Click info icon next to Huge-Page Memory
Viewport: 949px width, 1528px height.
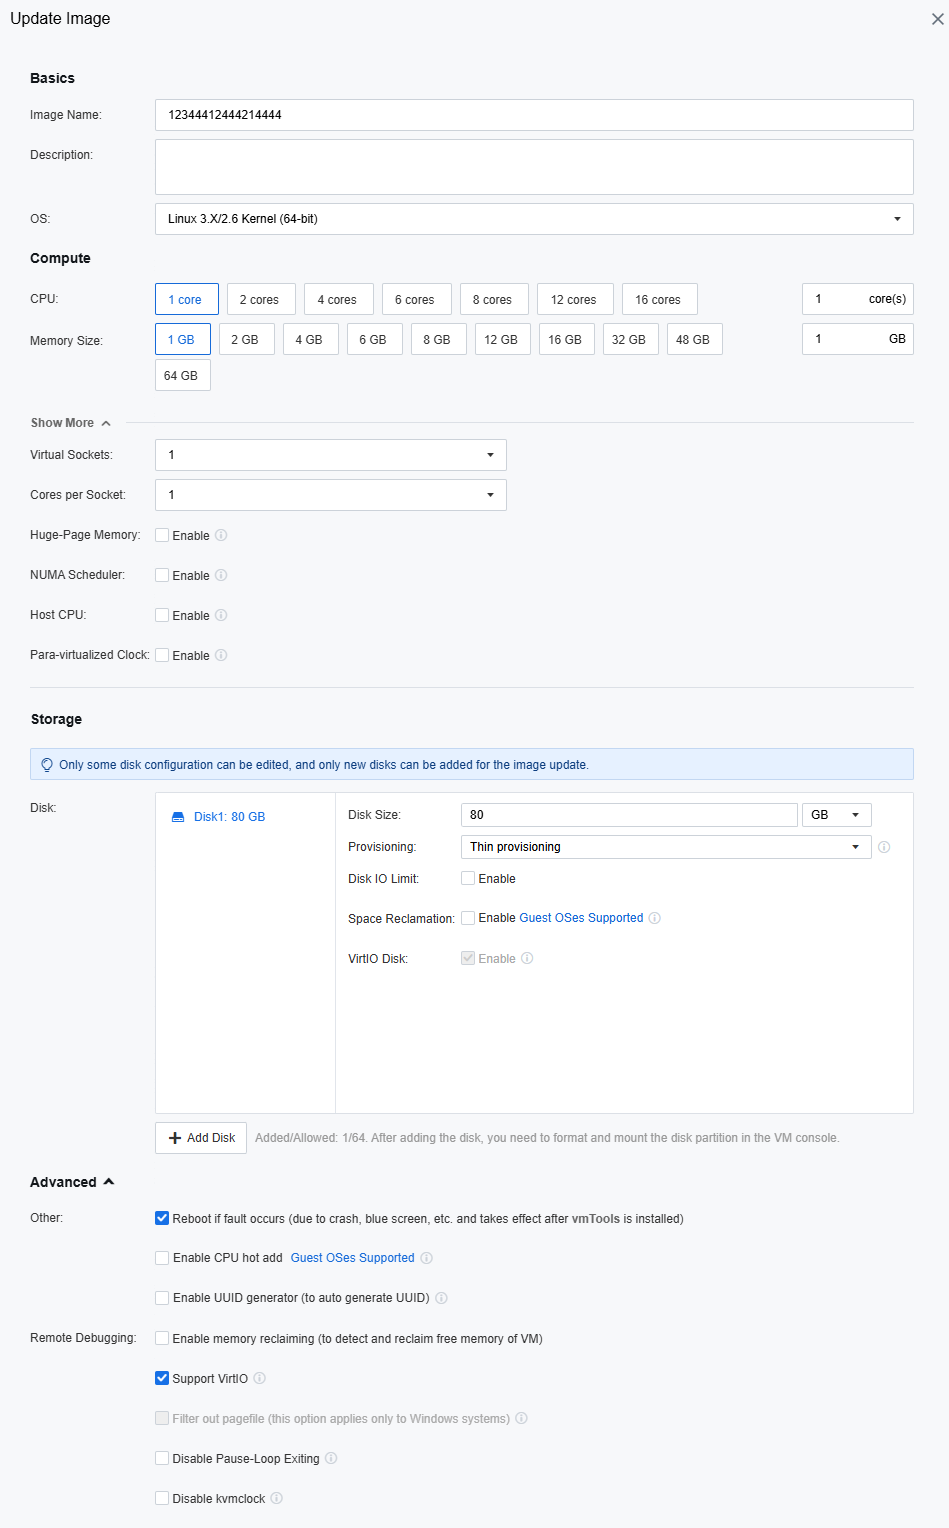(x=221, y=535)
